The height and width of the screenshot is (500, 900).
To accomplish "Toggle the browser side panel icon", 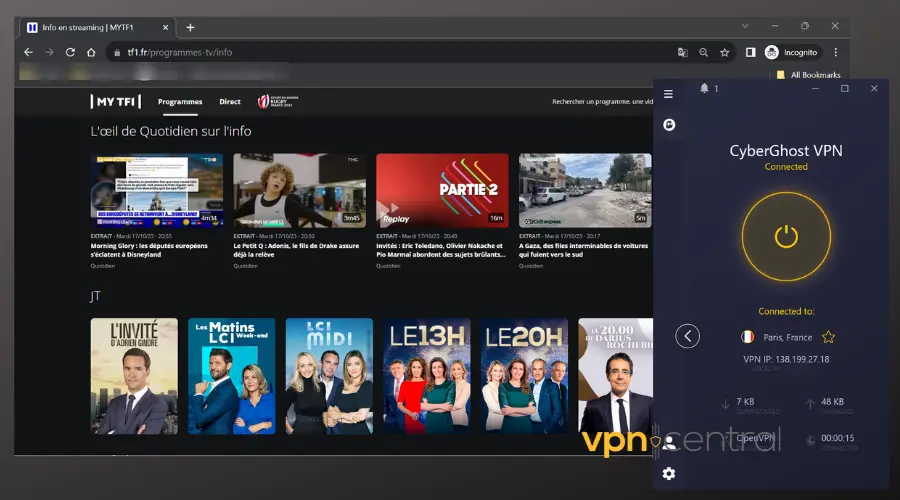I will (x=750, y=52).
